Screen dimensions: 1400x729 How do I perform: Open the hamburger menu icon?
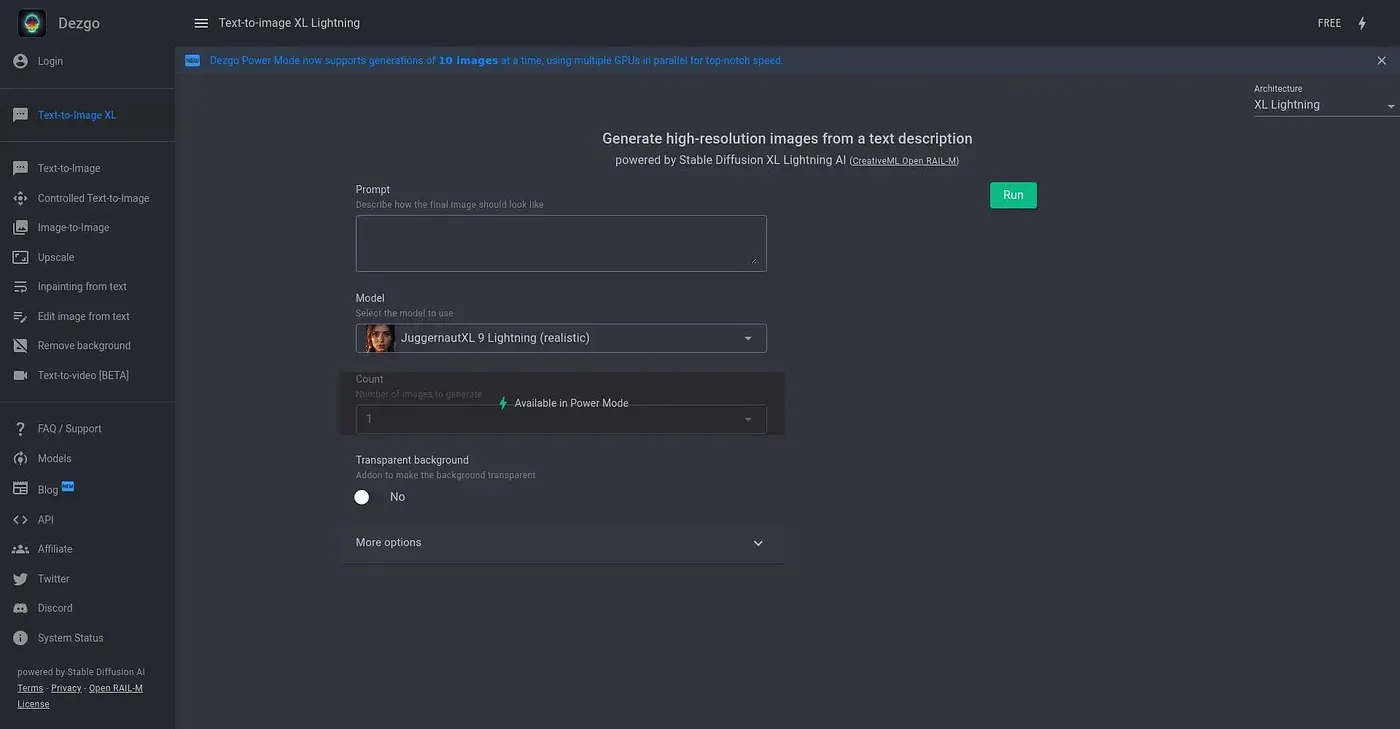(201, 23)
